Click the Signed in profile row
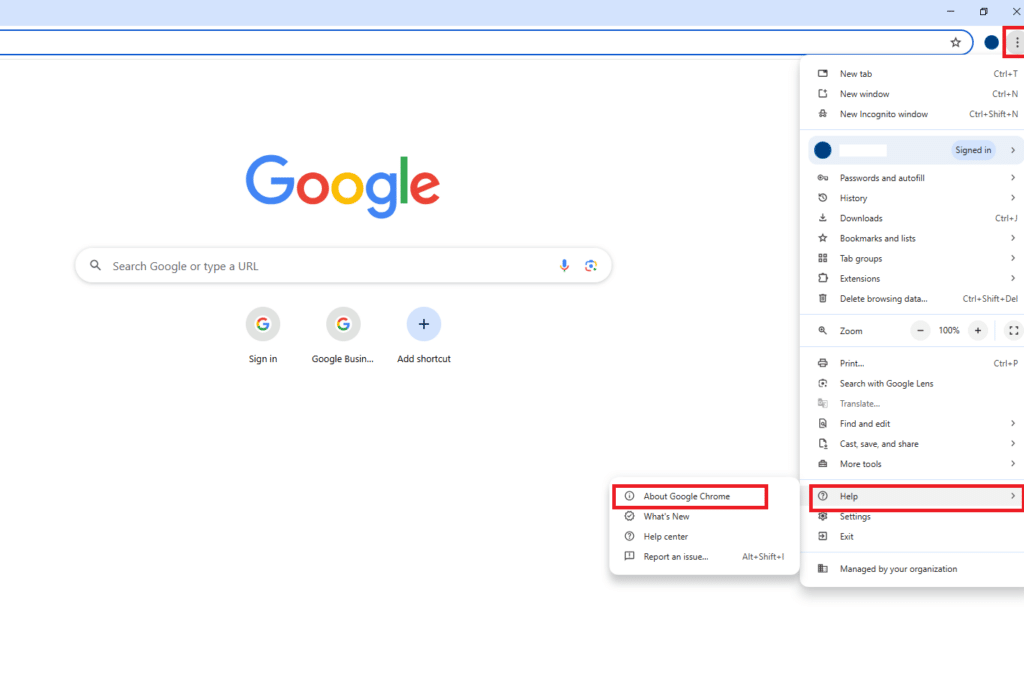 [x=916, y=150]
